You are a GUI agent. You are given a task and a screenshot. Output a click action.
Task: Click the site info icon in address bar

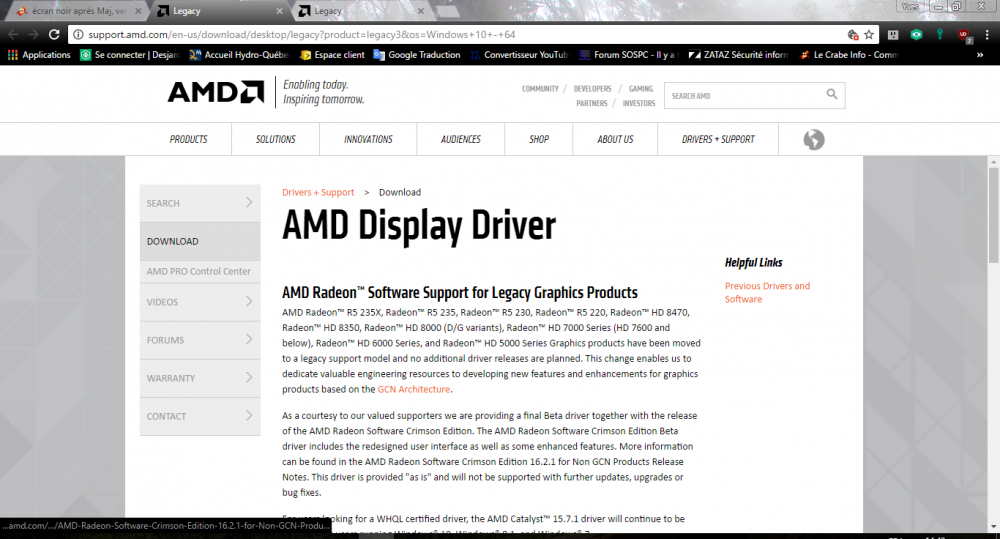point(78,34)
